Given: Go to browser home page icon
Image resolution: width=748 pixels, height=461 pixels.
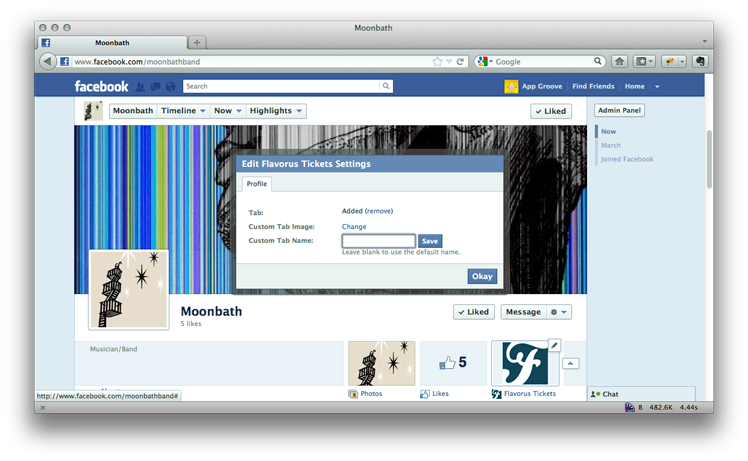Looking at the screenshot, I should 619,61.
